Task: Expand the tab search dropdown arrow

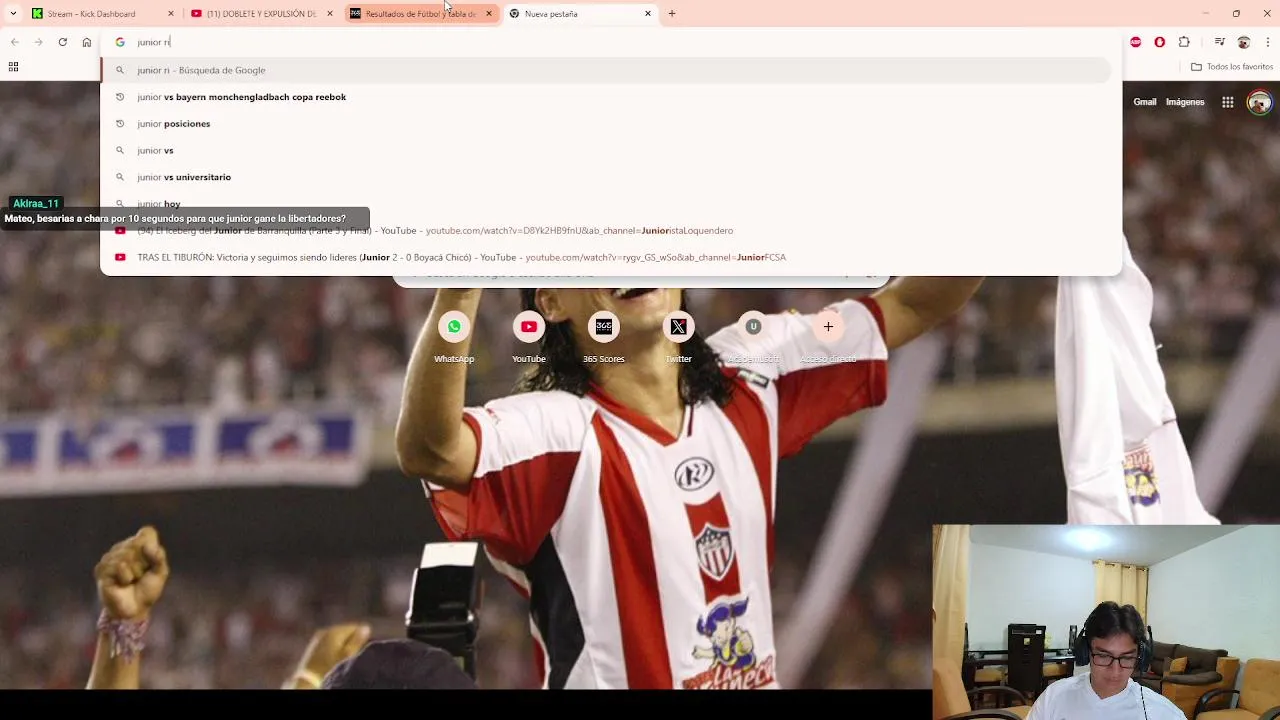Action: click(13, 14)
